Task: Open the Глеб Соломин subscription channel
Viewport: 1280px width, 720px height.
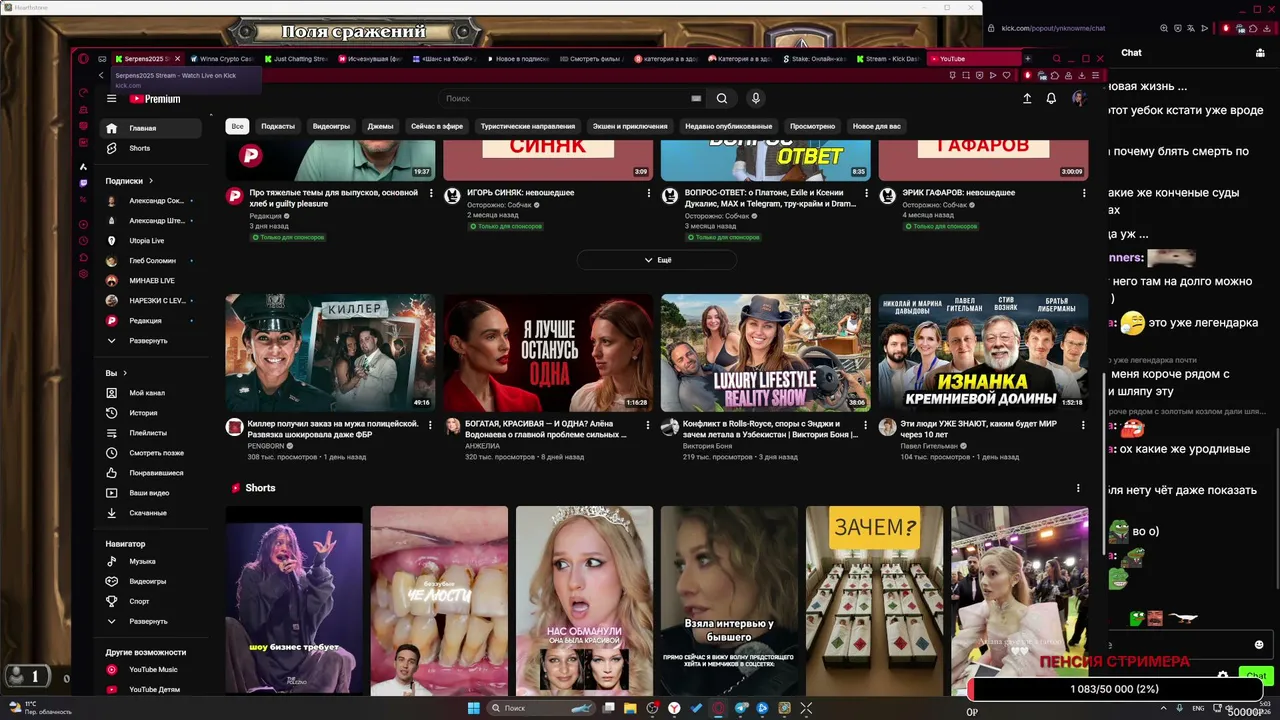Action: click(x=153, y=261)
